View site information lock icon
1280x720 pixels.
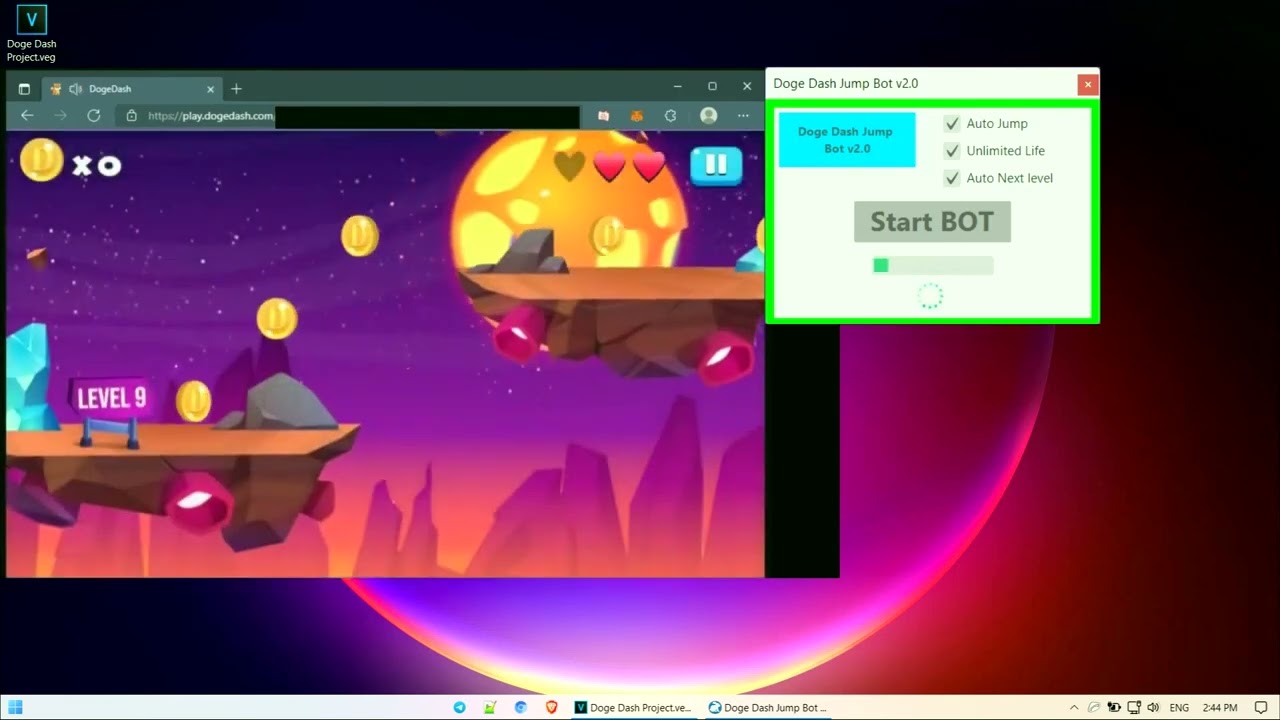132,116
